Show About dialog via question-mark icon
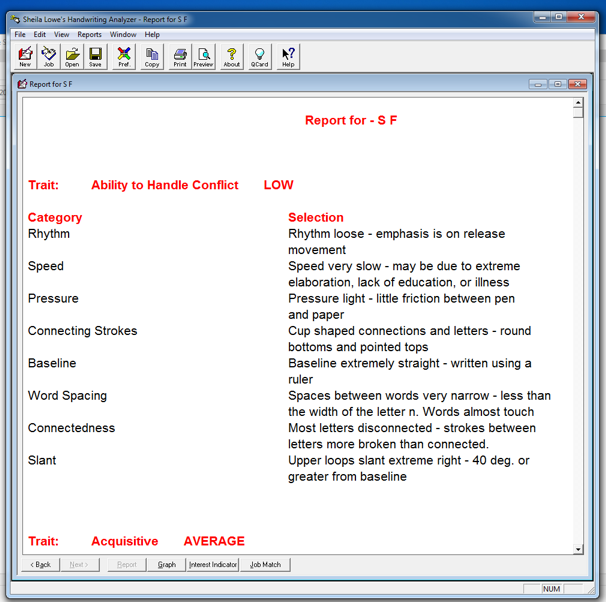This screenshot has width=606, height=602. click(232, 57)
